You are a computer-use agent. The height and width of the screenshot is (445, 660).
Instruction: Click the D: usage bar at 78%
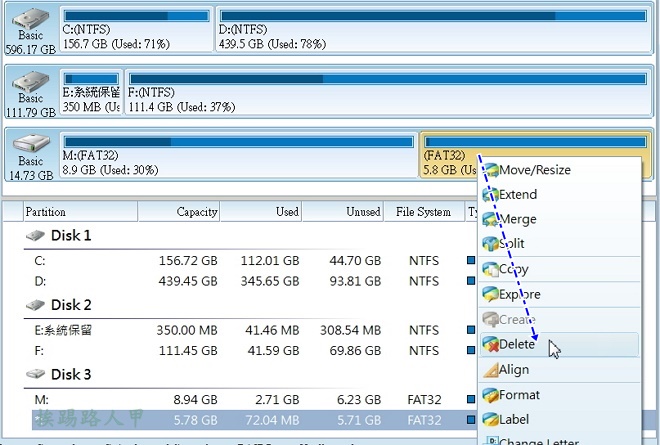click(434, 16)
